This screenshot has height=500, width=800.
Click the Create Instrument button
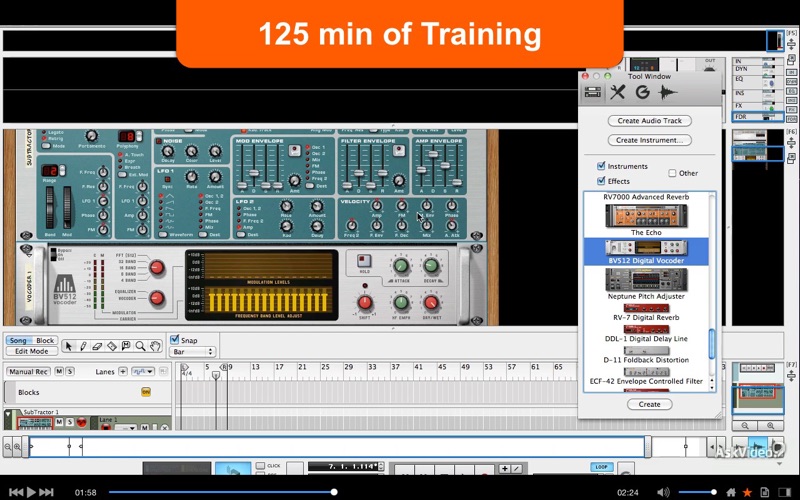649,140
